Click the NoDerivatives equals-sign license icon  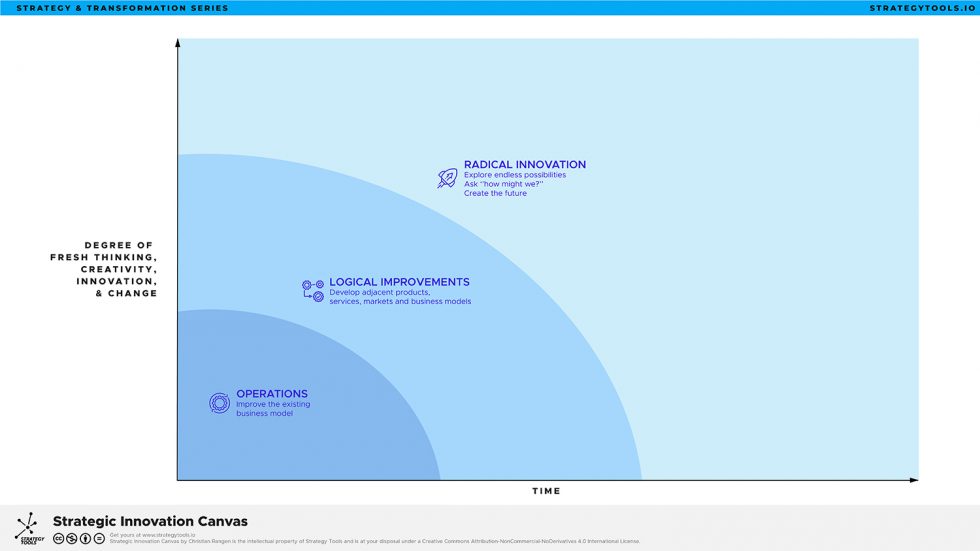[99, 539]
